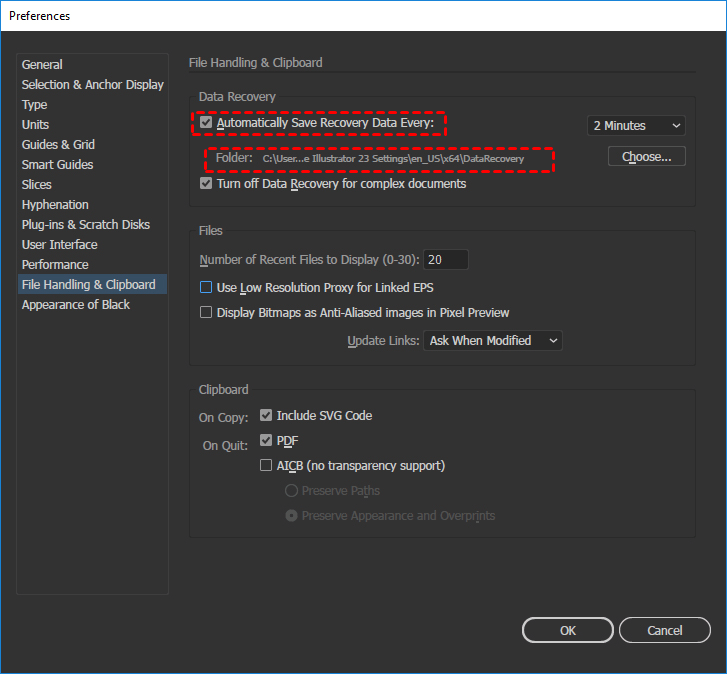
Task: Enable Use Low Resolution Proxy for Linked EPS
Action: click(x=207, y=287)
